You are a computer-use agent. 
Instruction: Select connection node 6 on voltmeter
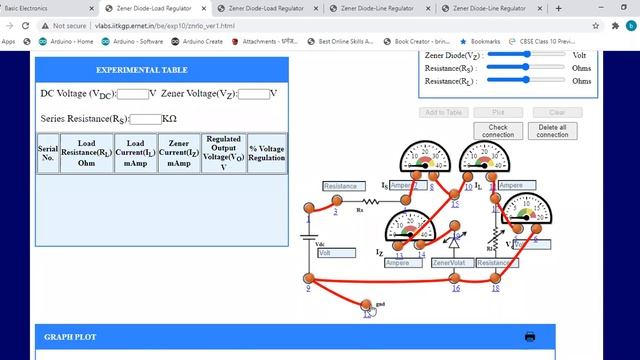[x=536, y=229]
